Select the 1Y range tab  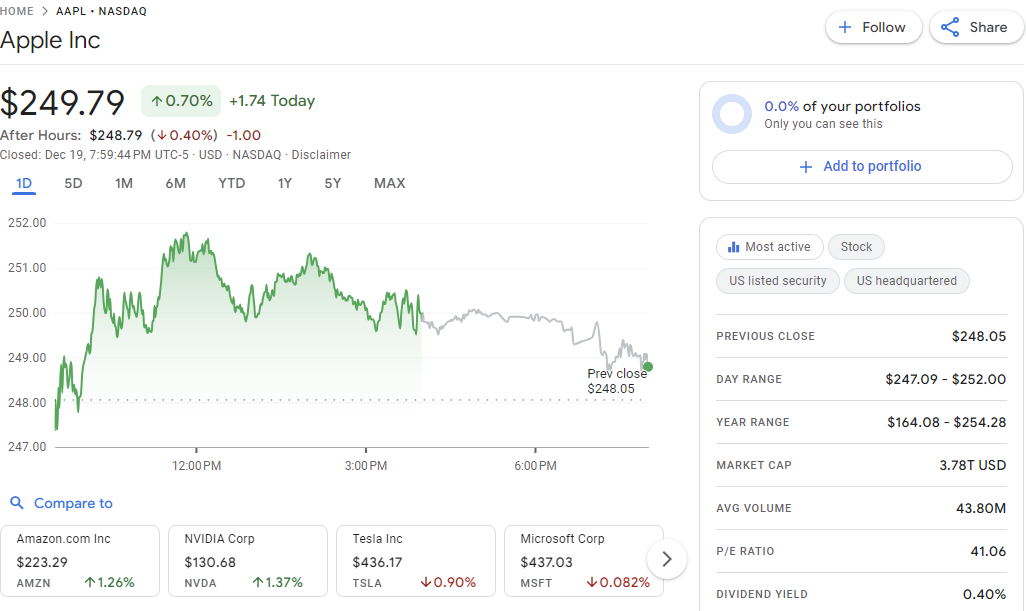[x=285, y=184]
